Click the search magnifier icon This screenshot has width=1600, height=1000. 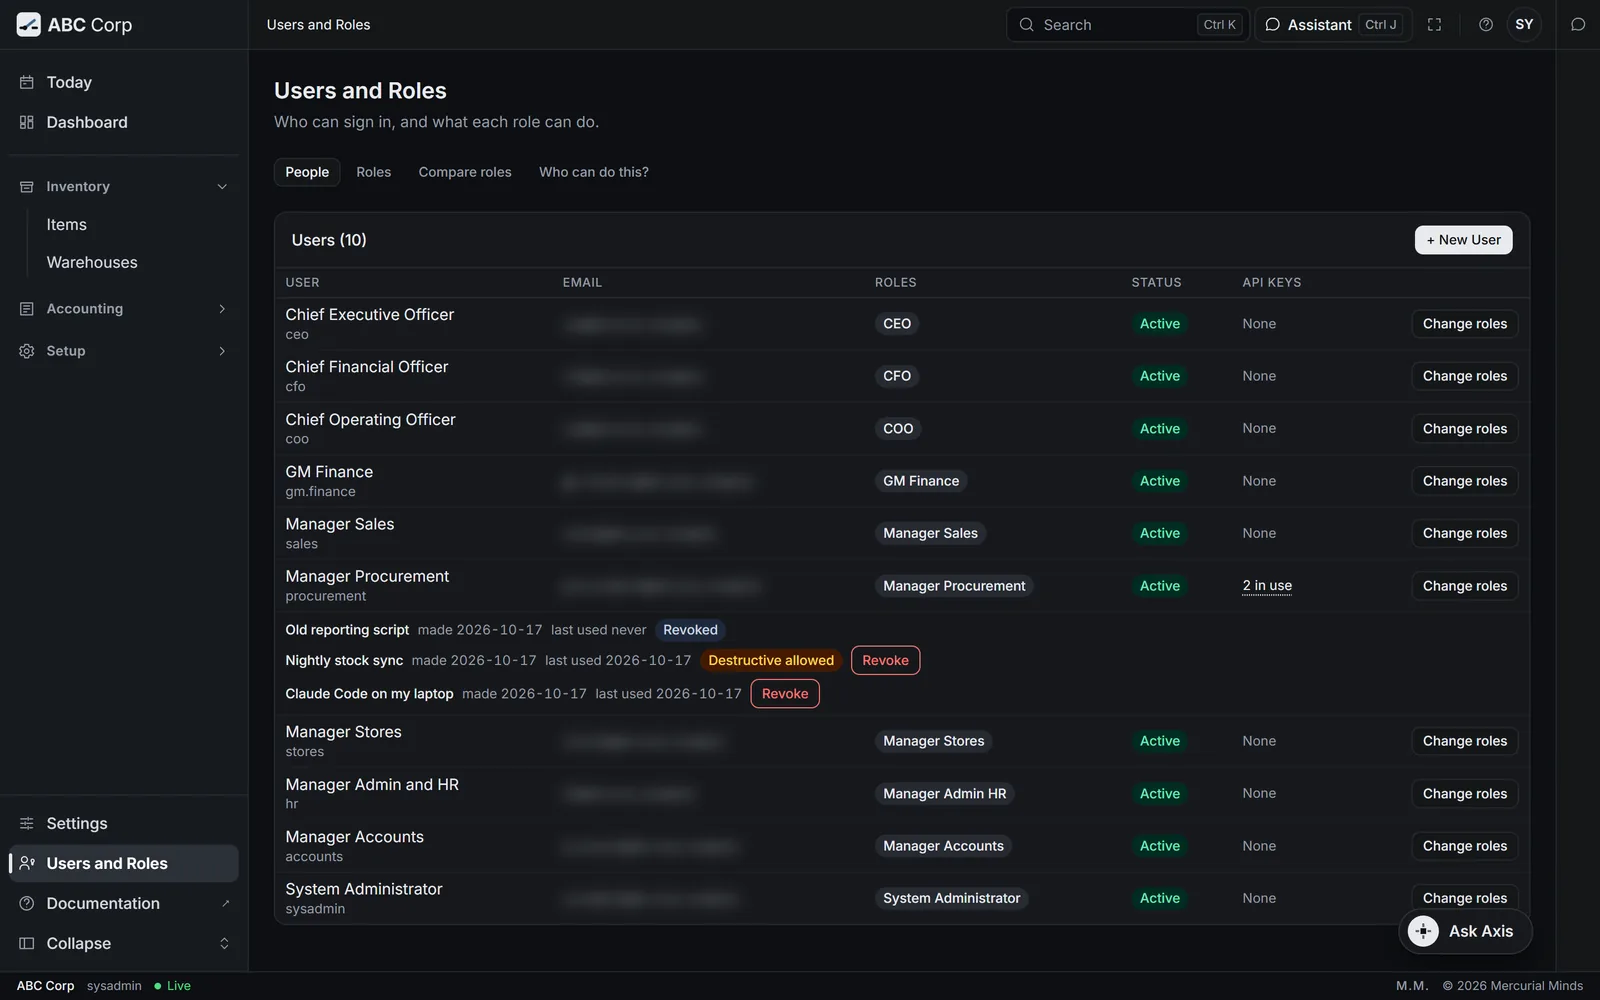coord(1026,25)
